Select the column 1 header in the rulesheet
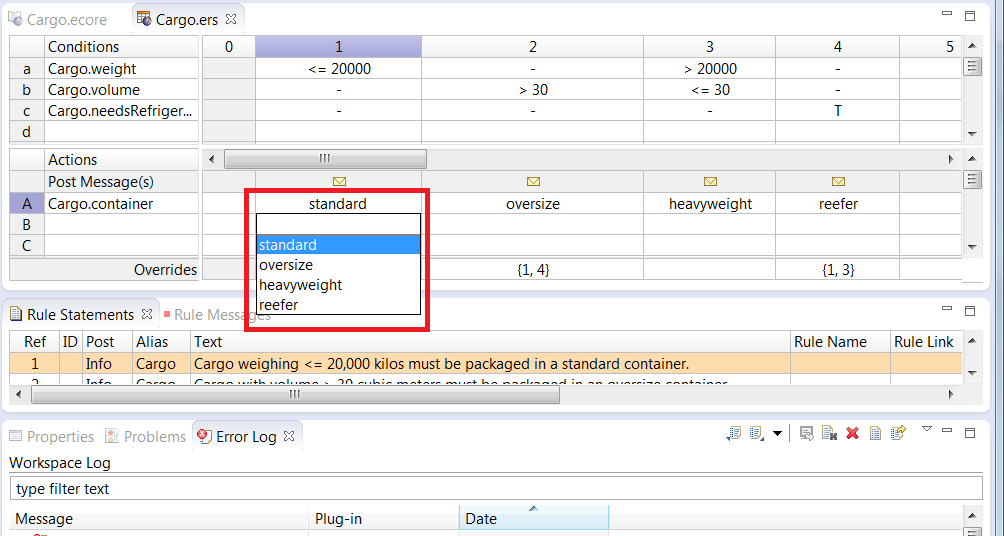Viewport: 1004px width, 536px height. coord(338,47)
